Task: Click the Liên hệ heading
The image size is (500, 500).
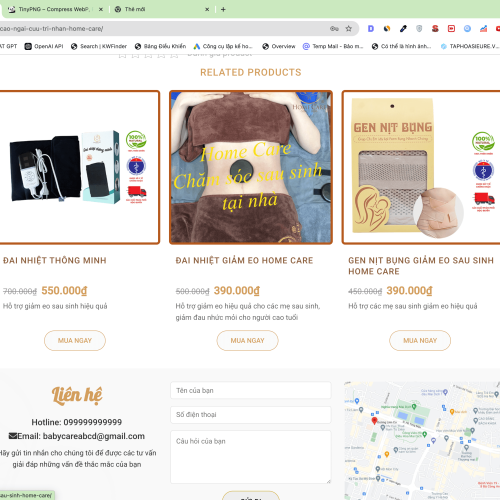Action: click(77, 395)
